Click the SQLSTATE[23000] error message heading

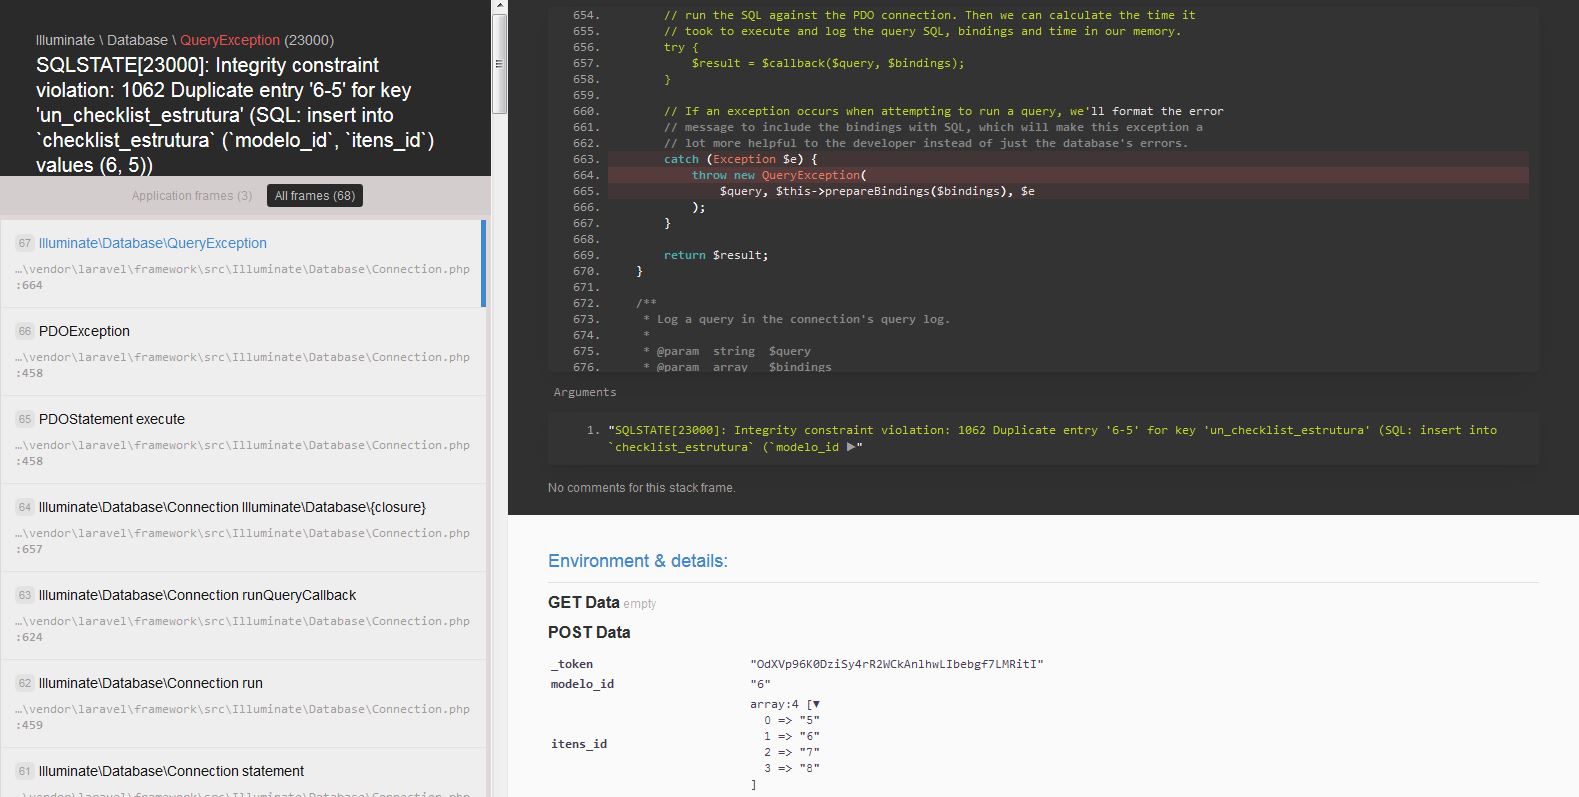coord(235,115)
